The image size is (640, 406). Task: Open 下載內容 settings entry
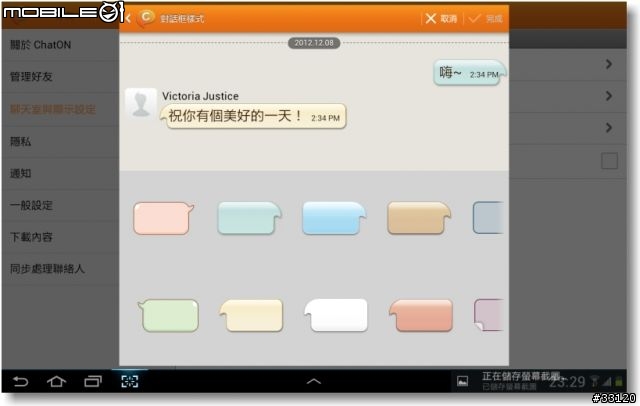click(x=60, y=237)
